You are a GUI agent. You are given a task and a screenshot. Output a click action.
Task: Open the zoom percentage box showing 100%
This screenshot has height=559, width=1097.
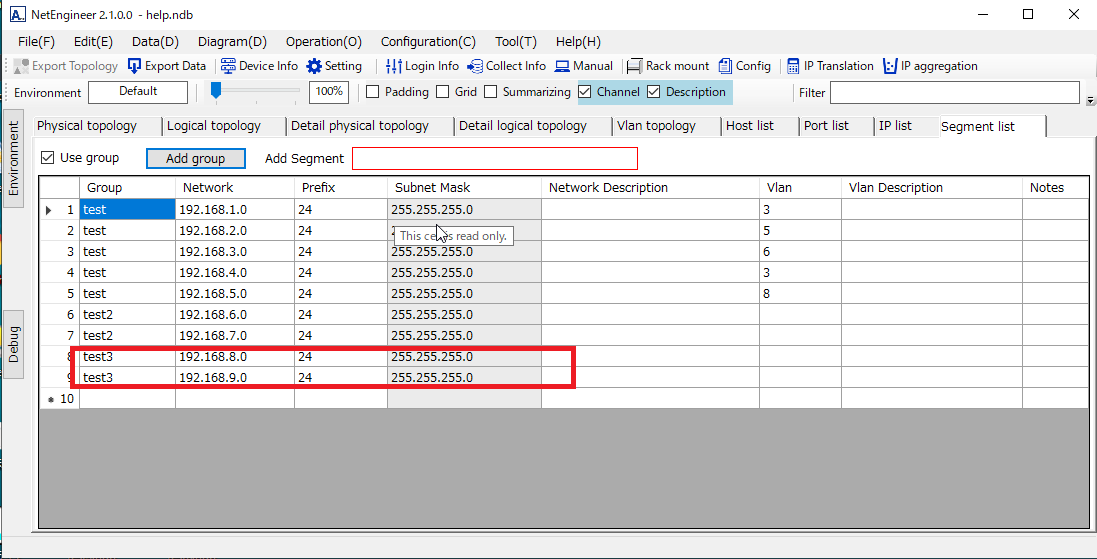click(x=328, y=92)
